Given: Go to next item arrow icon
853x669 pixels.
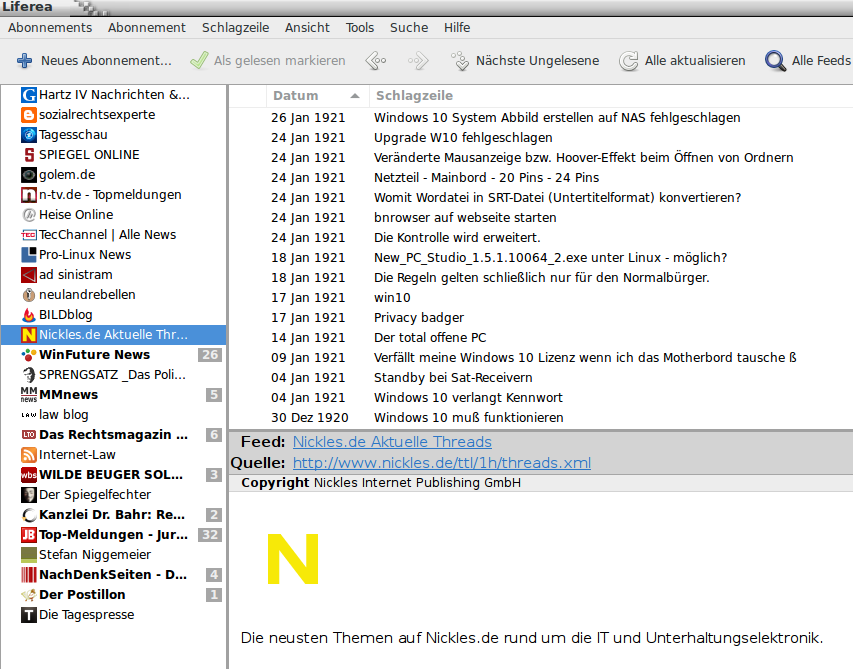Looking at the screenshot, I should (418, 60).
